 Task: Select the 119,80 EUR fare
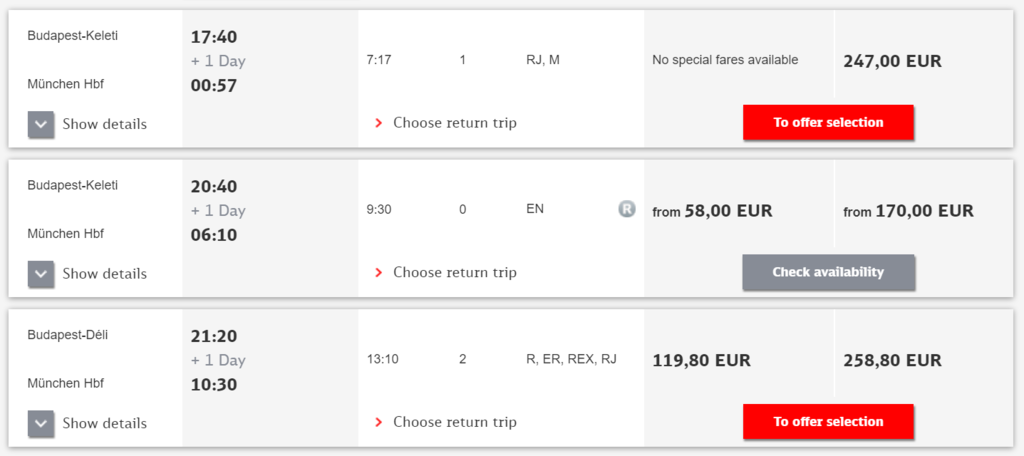pos(701,360)
